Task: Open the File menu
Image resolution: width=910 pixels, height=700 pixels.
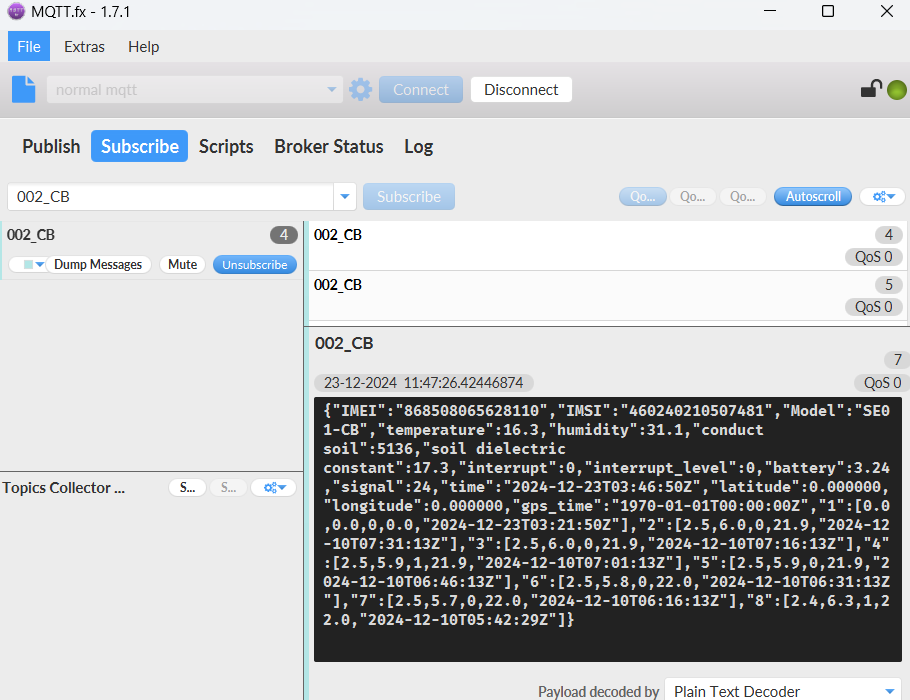Action: coord(29,46)
